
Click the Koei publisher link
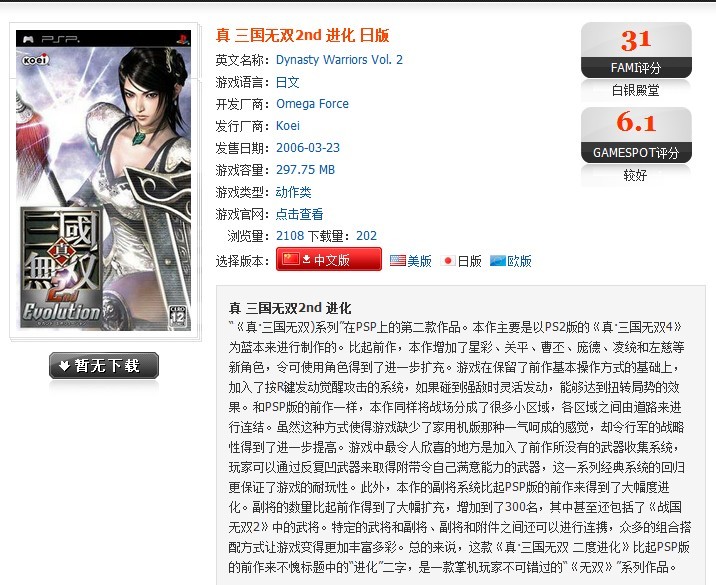pyautogui.click(x=288, y=126)
